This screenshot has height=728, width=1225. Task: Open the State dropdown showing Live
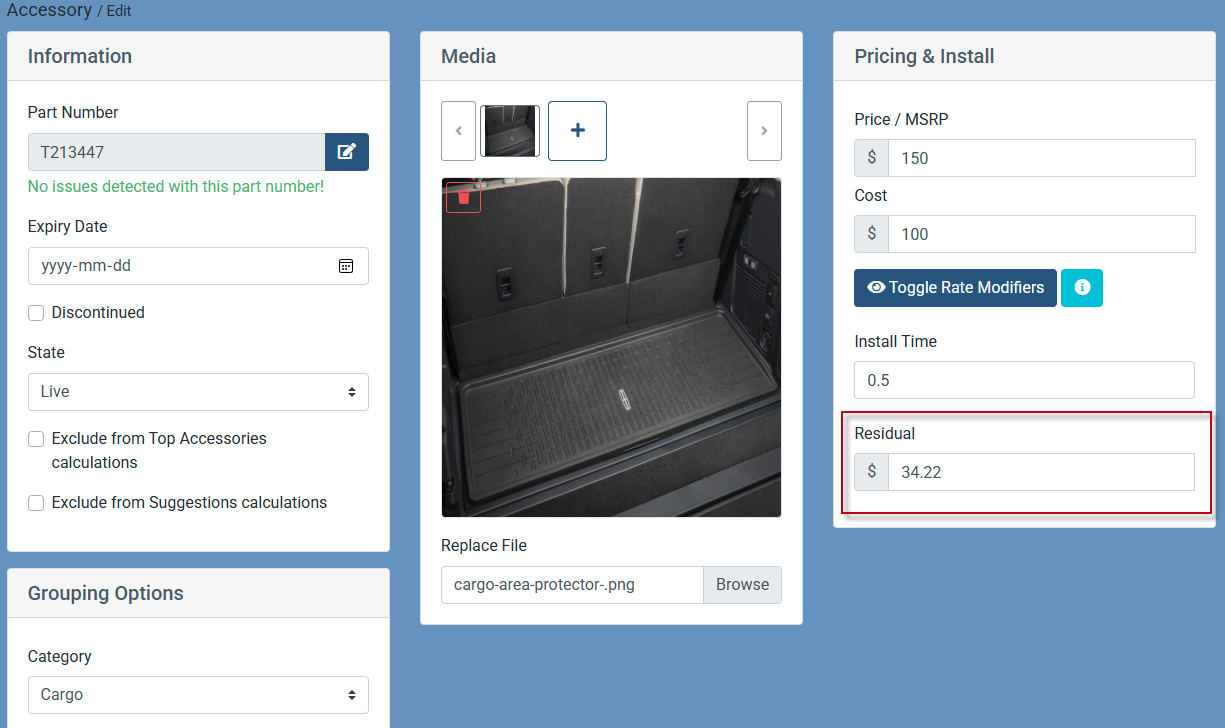198,392
